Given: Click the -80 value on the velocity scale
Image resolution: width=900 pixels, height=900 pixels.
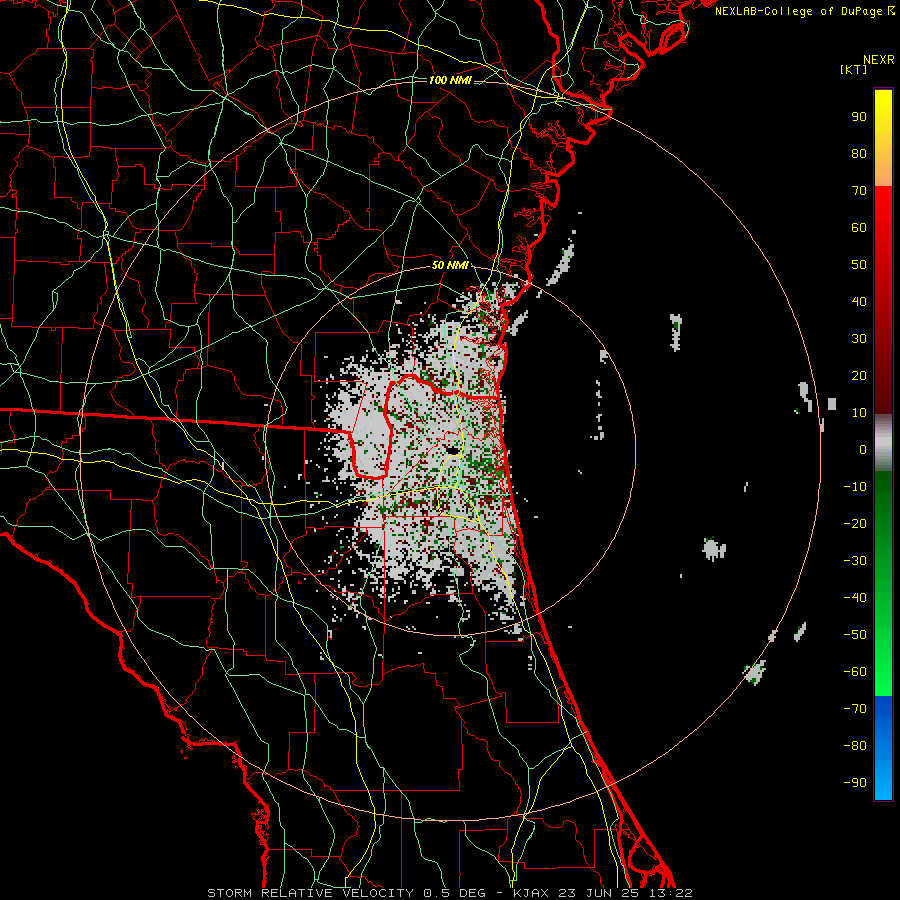Looking at the screenshot, I should click(x=855, y=746).
